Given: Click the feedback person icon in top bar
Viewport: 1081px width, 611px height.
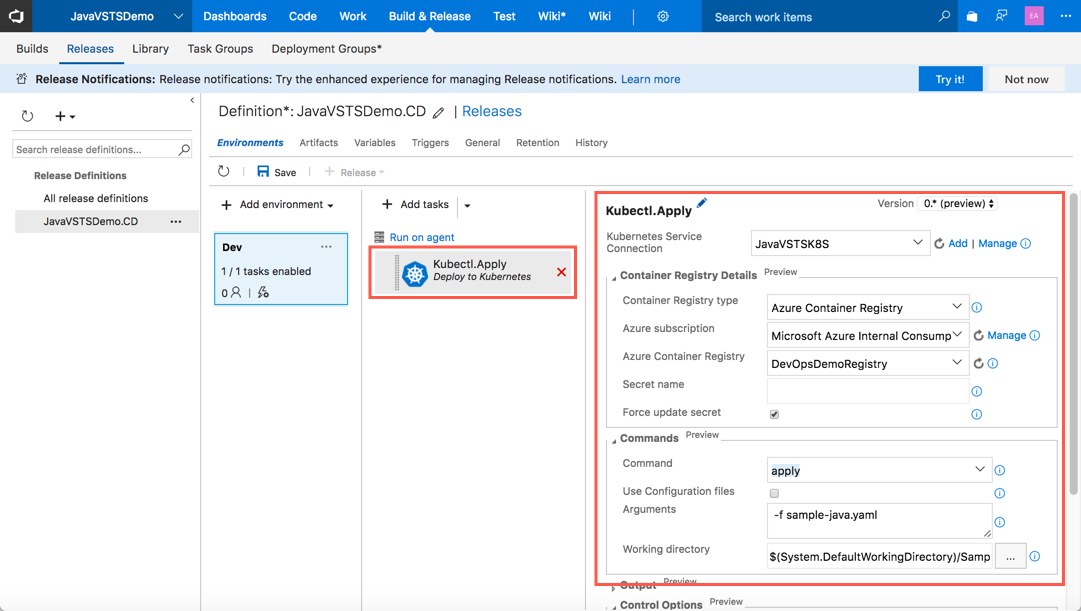Looking at the screenshot, I should [x=1001, y=16].
